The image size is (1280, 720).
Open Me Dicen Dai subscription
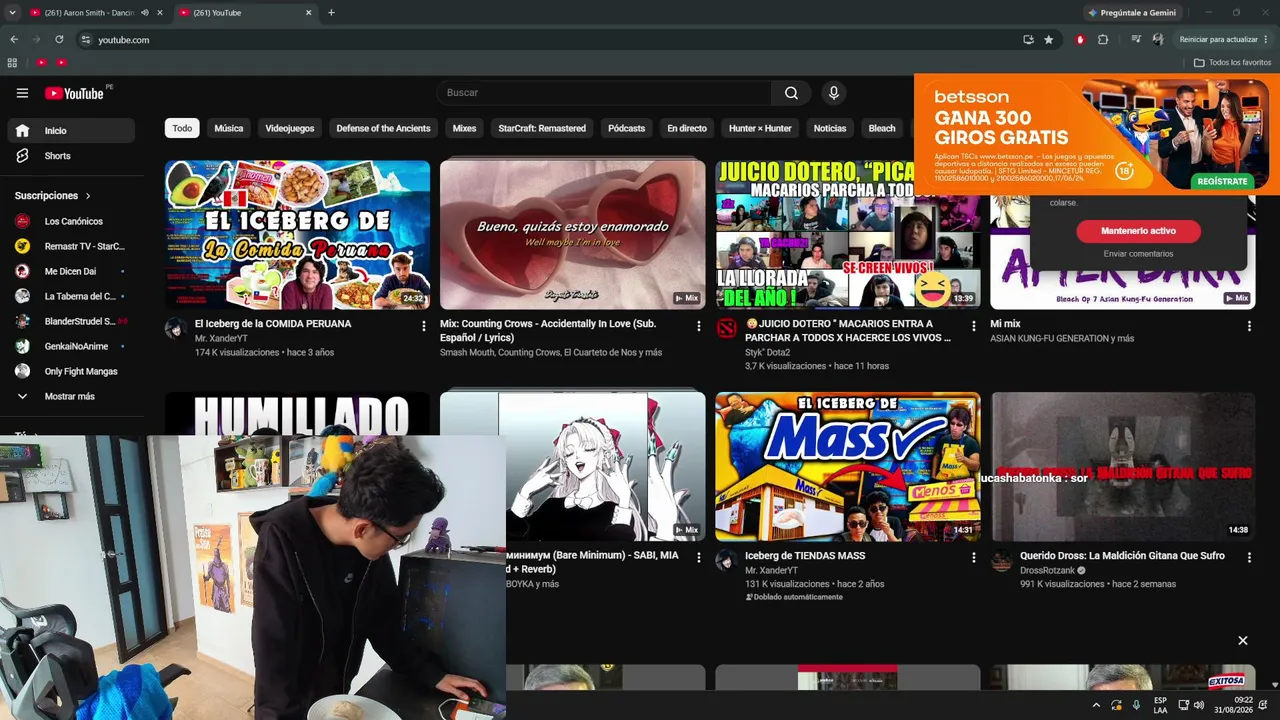(x=71, y=271)
